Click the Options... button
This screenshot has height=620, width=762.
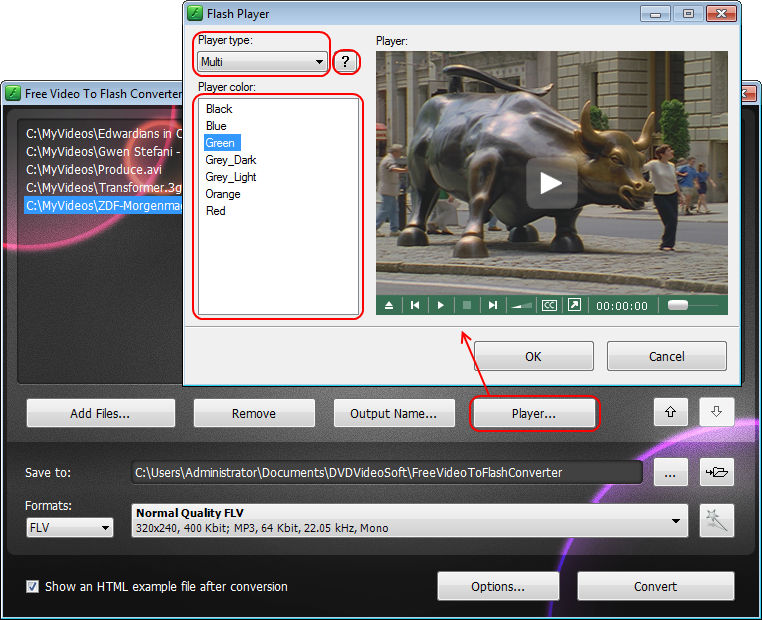point(498,586)
